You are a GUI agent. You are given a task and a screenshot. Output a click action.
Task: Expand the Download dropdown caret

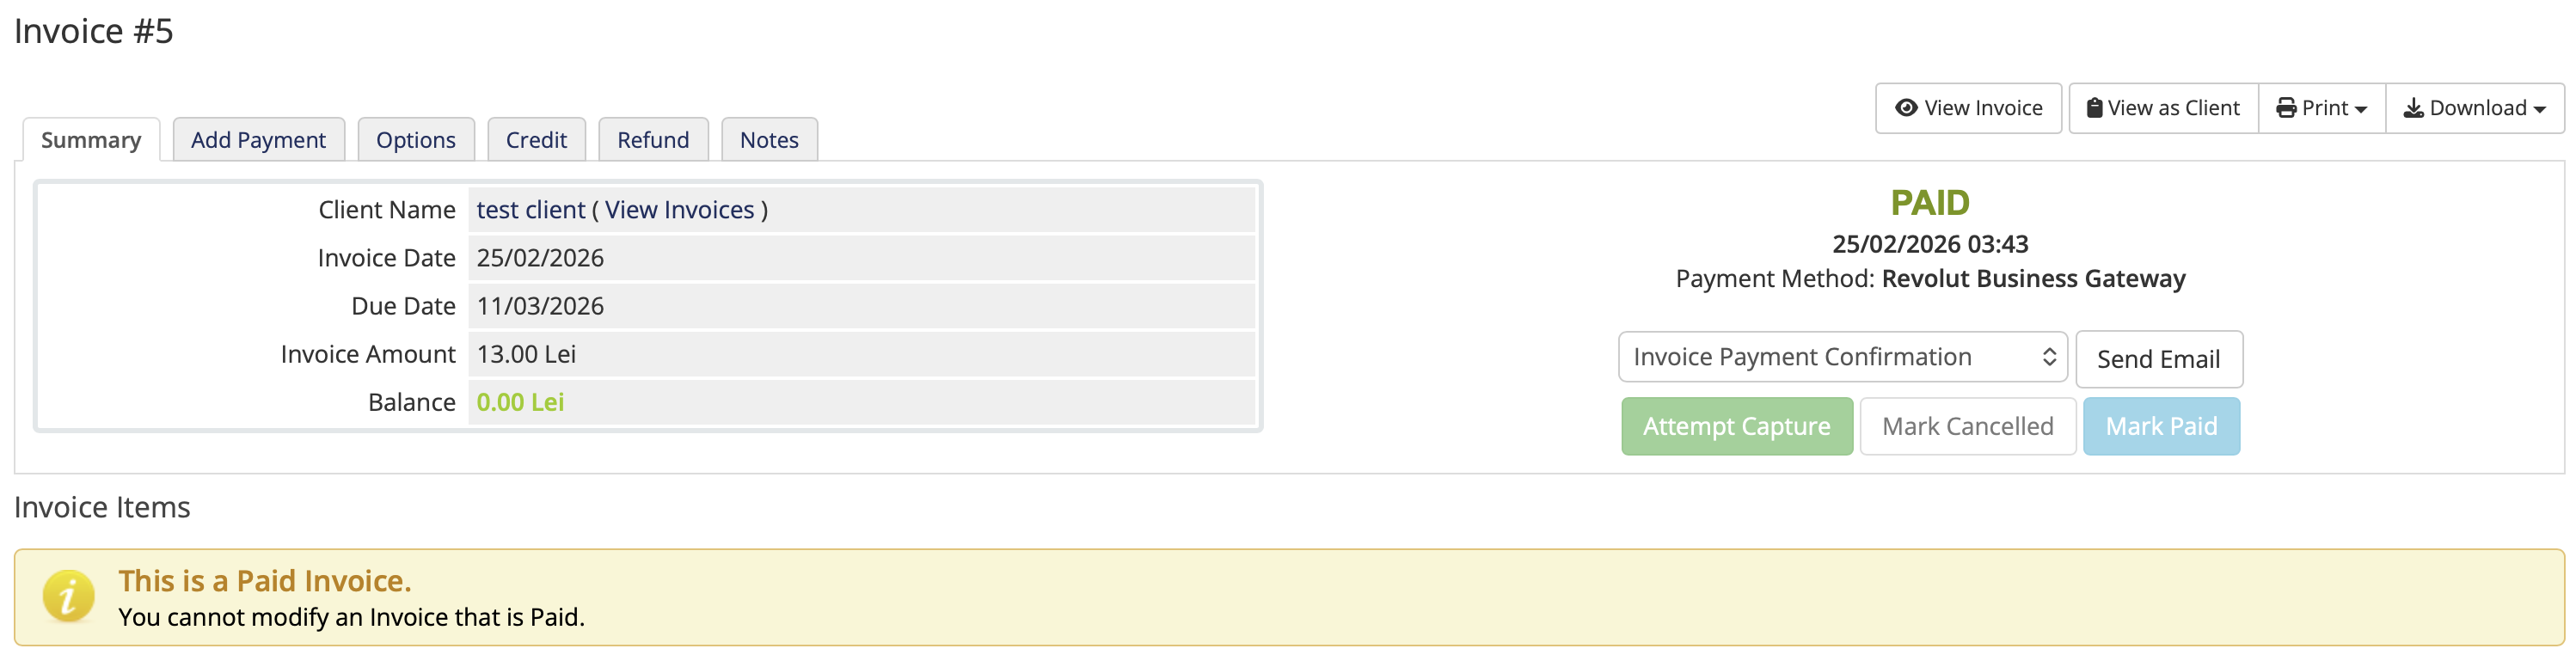coord(2540,110)
